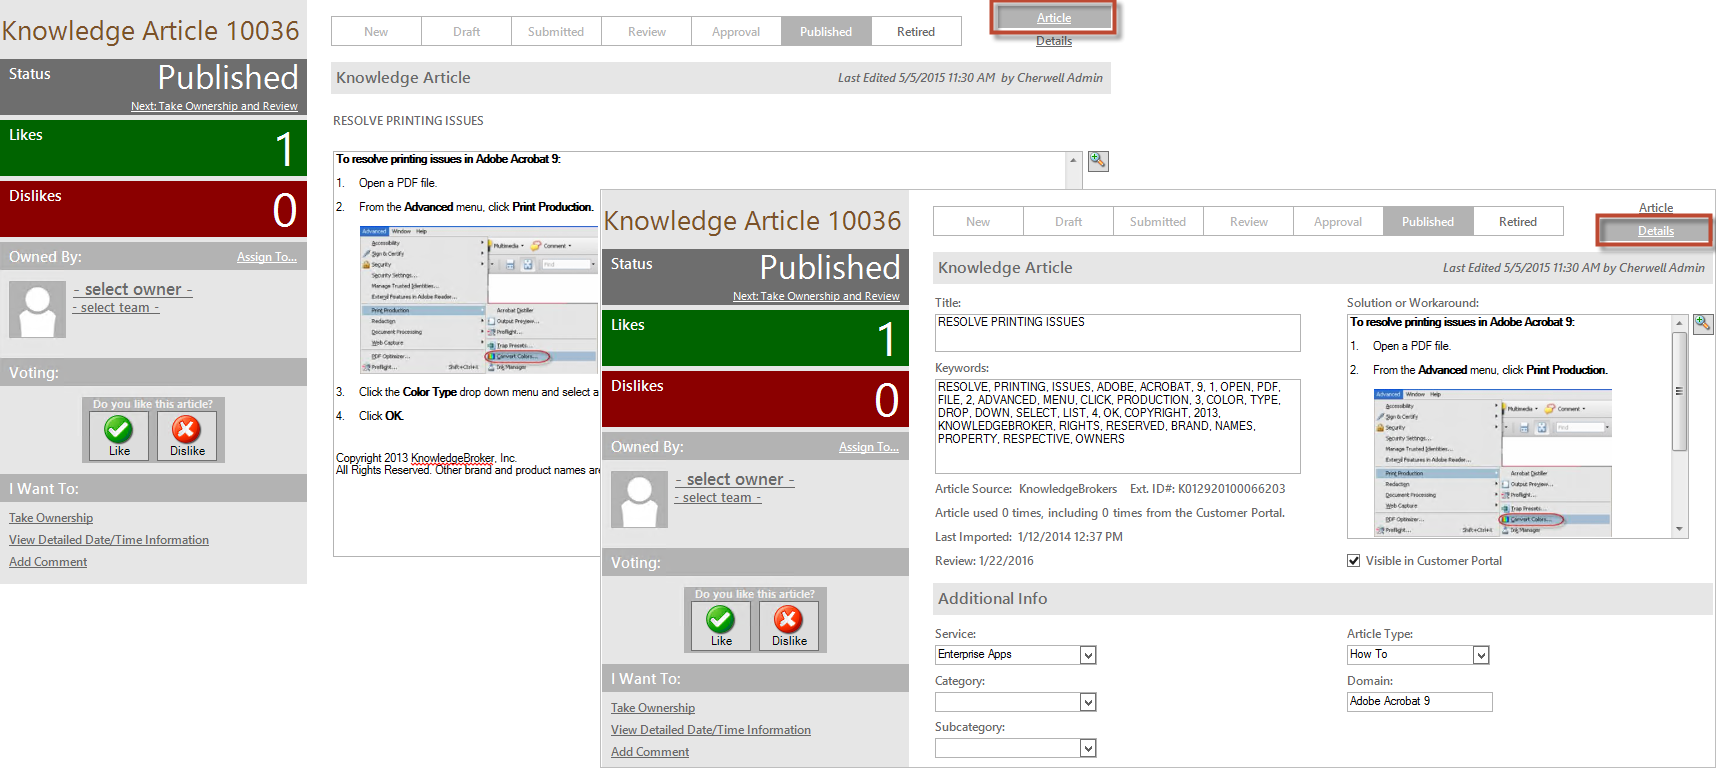The height and width of the screenshot is (768, 1716).
Task: Select the Published stage in Details view
Action: [x=1428, y=221]
